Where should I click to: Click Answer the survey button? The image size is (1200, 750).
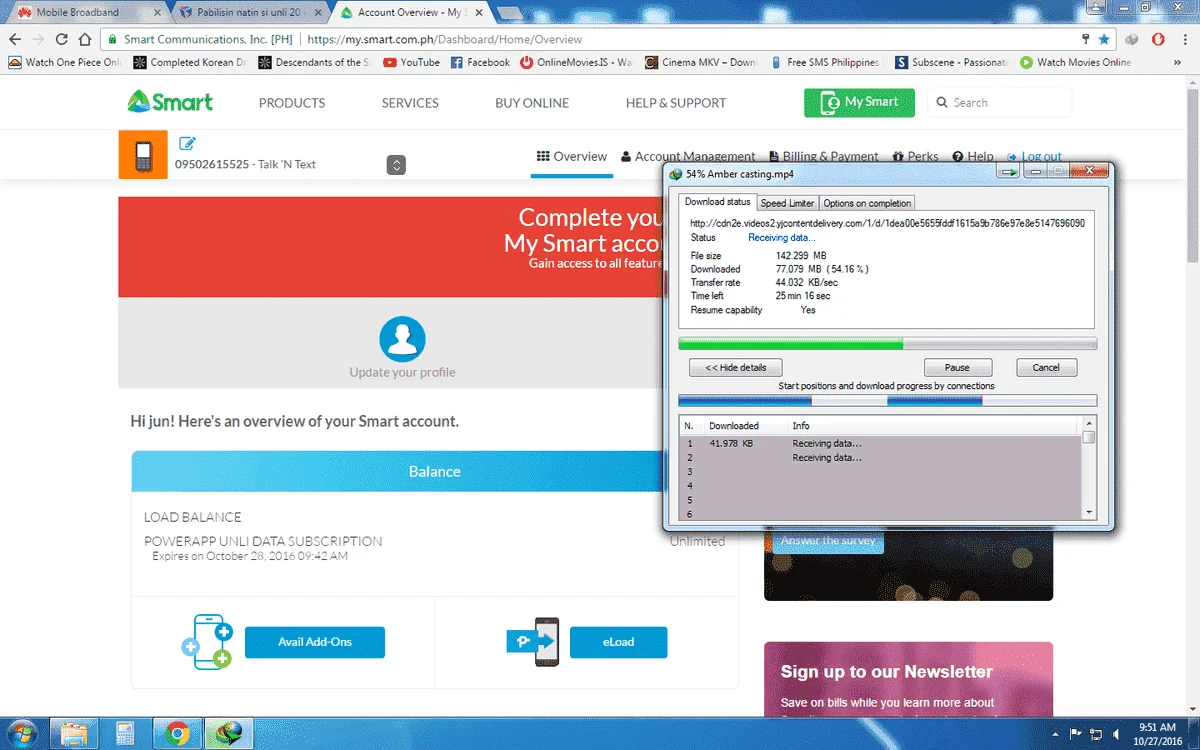tap(827, 540)
